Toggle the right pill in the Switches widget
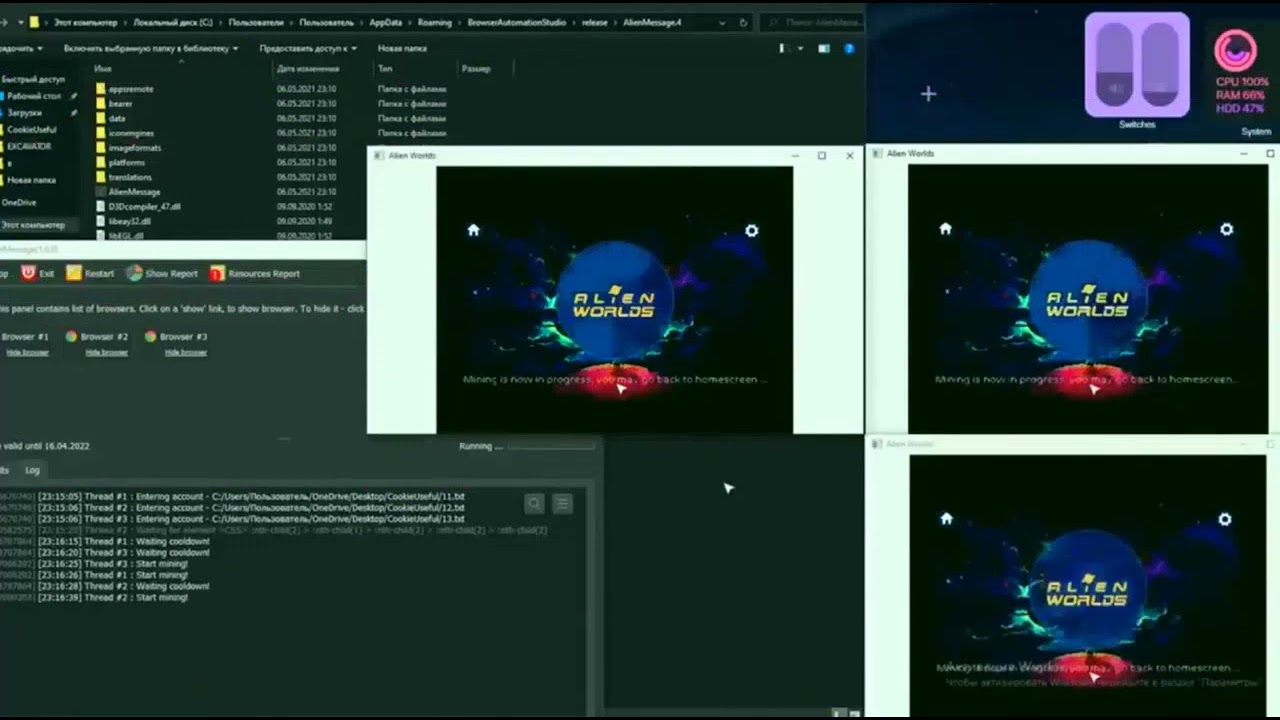 tap(1160, 64)
